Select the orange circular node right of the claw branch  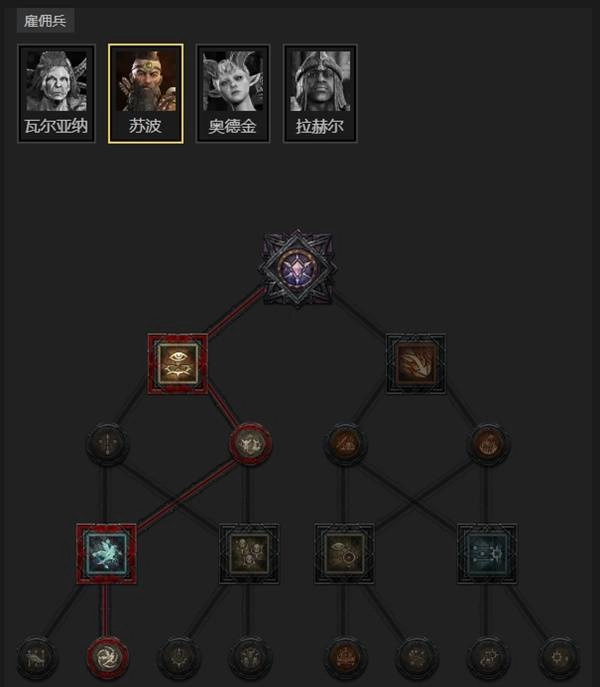pyautogui.click(x=488, y=444)
